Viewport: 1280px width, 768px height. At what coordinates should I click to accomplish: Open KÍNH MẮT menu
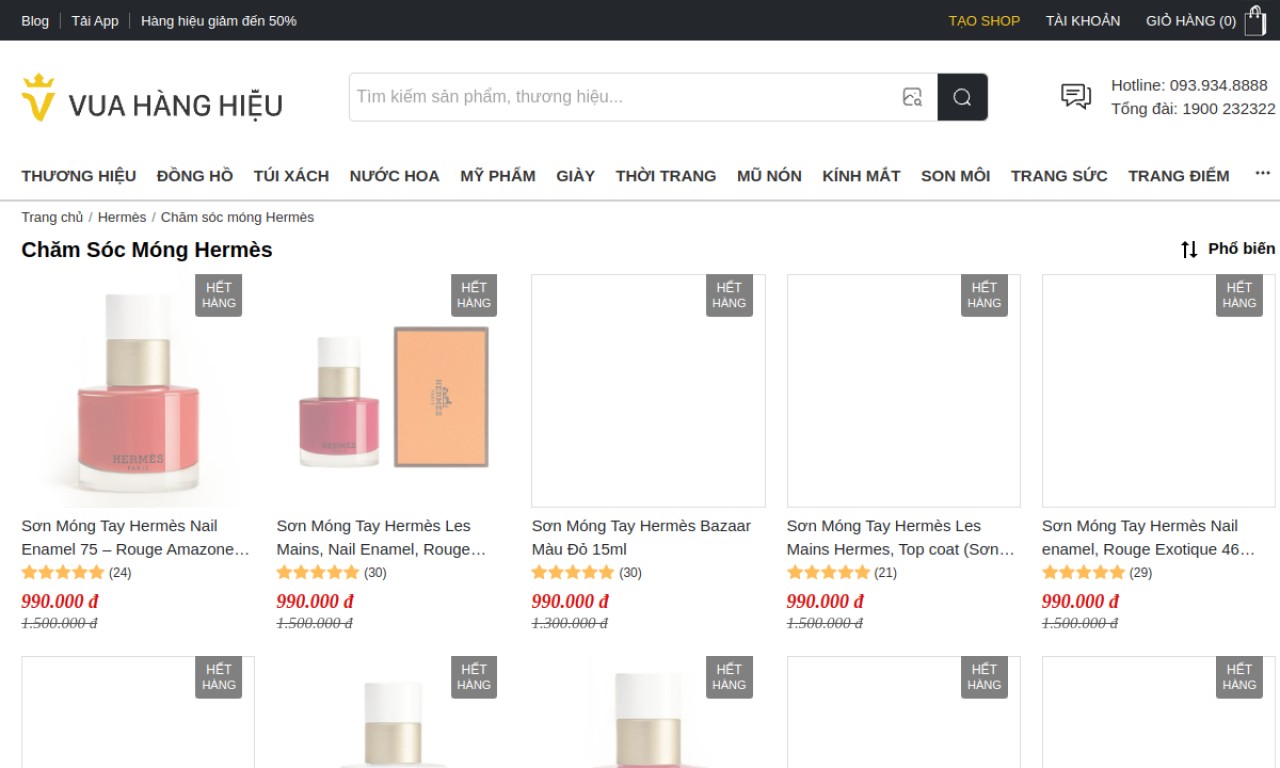pyautogui.click(x=861, y=175)
